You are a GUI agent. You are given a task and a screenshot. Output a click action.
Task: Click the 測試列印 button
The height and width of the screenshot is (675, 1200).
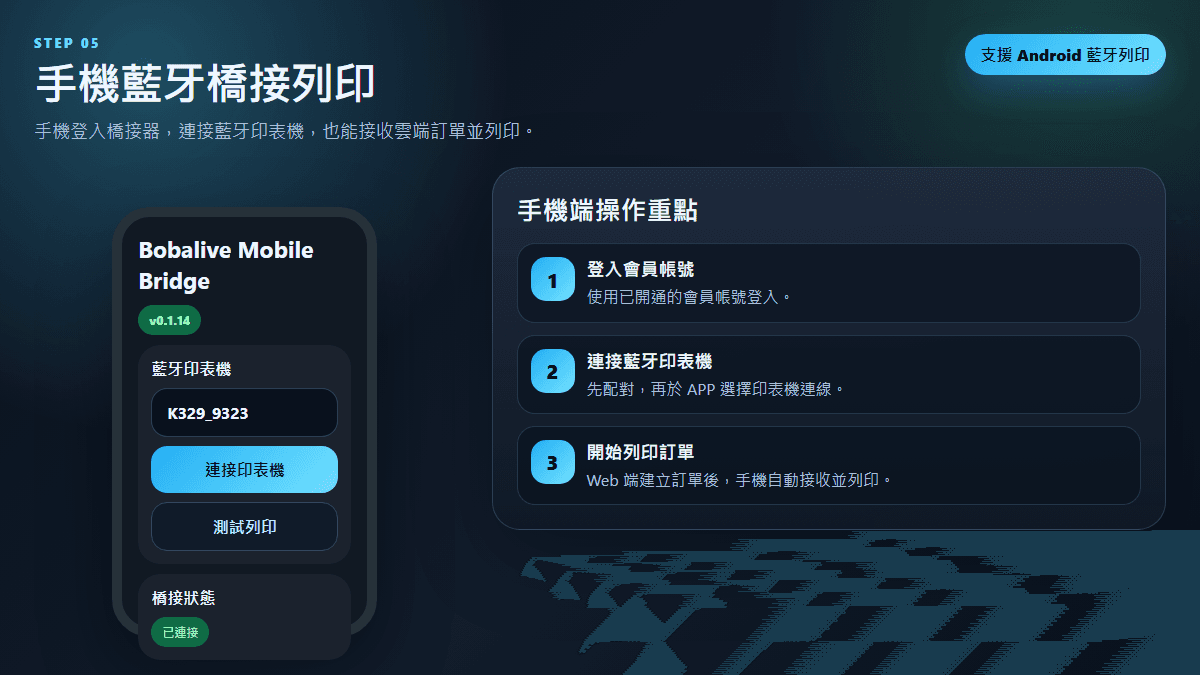coord(244,527)
